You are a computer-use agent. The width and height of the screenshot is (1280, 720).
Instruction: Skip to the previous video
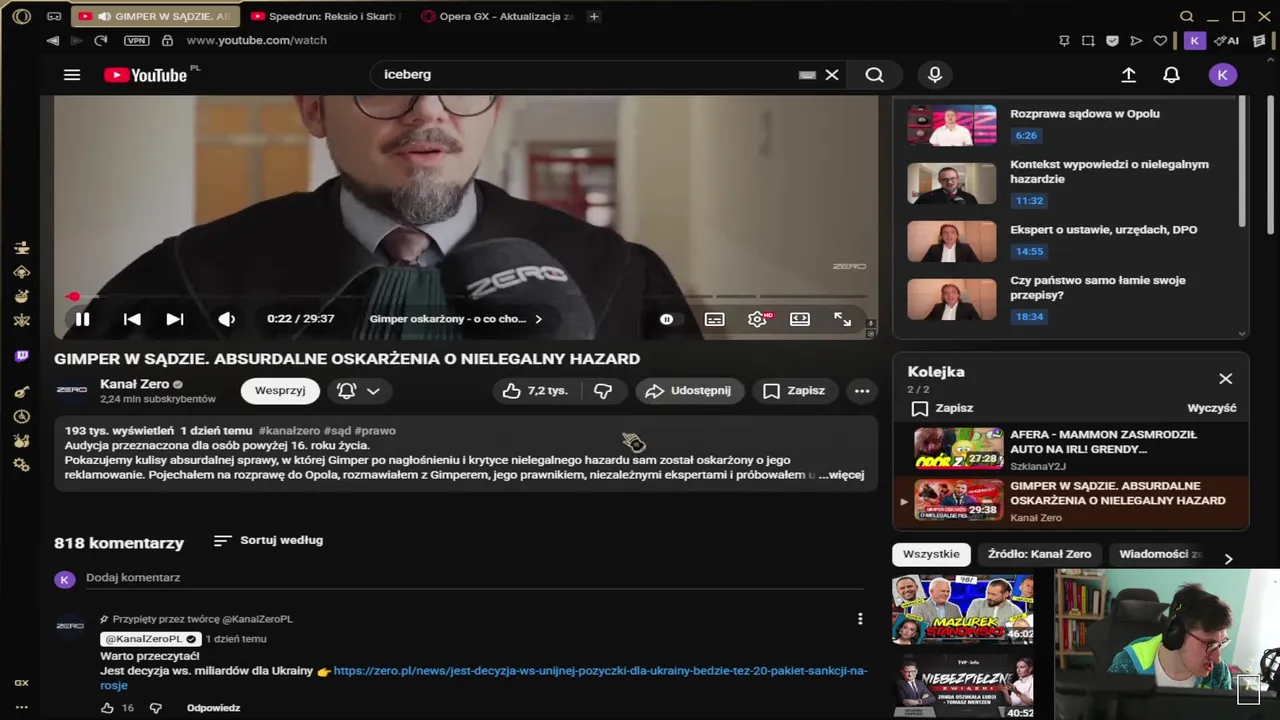[131, 319]
